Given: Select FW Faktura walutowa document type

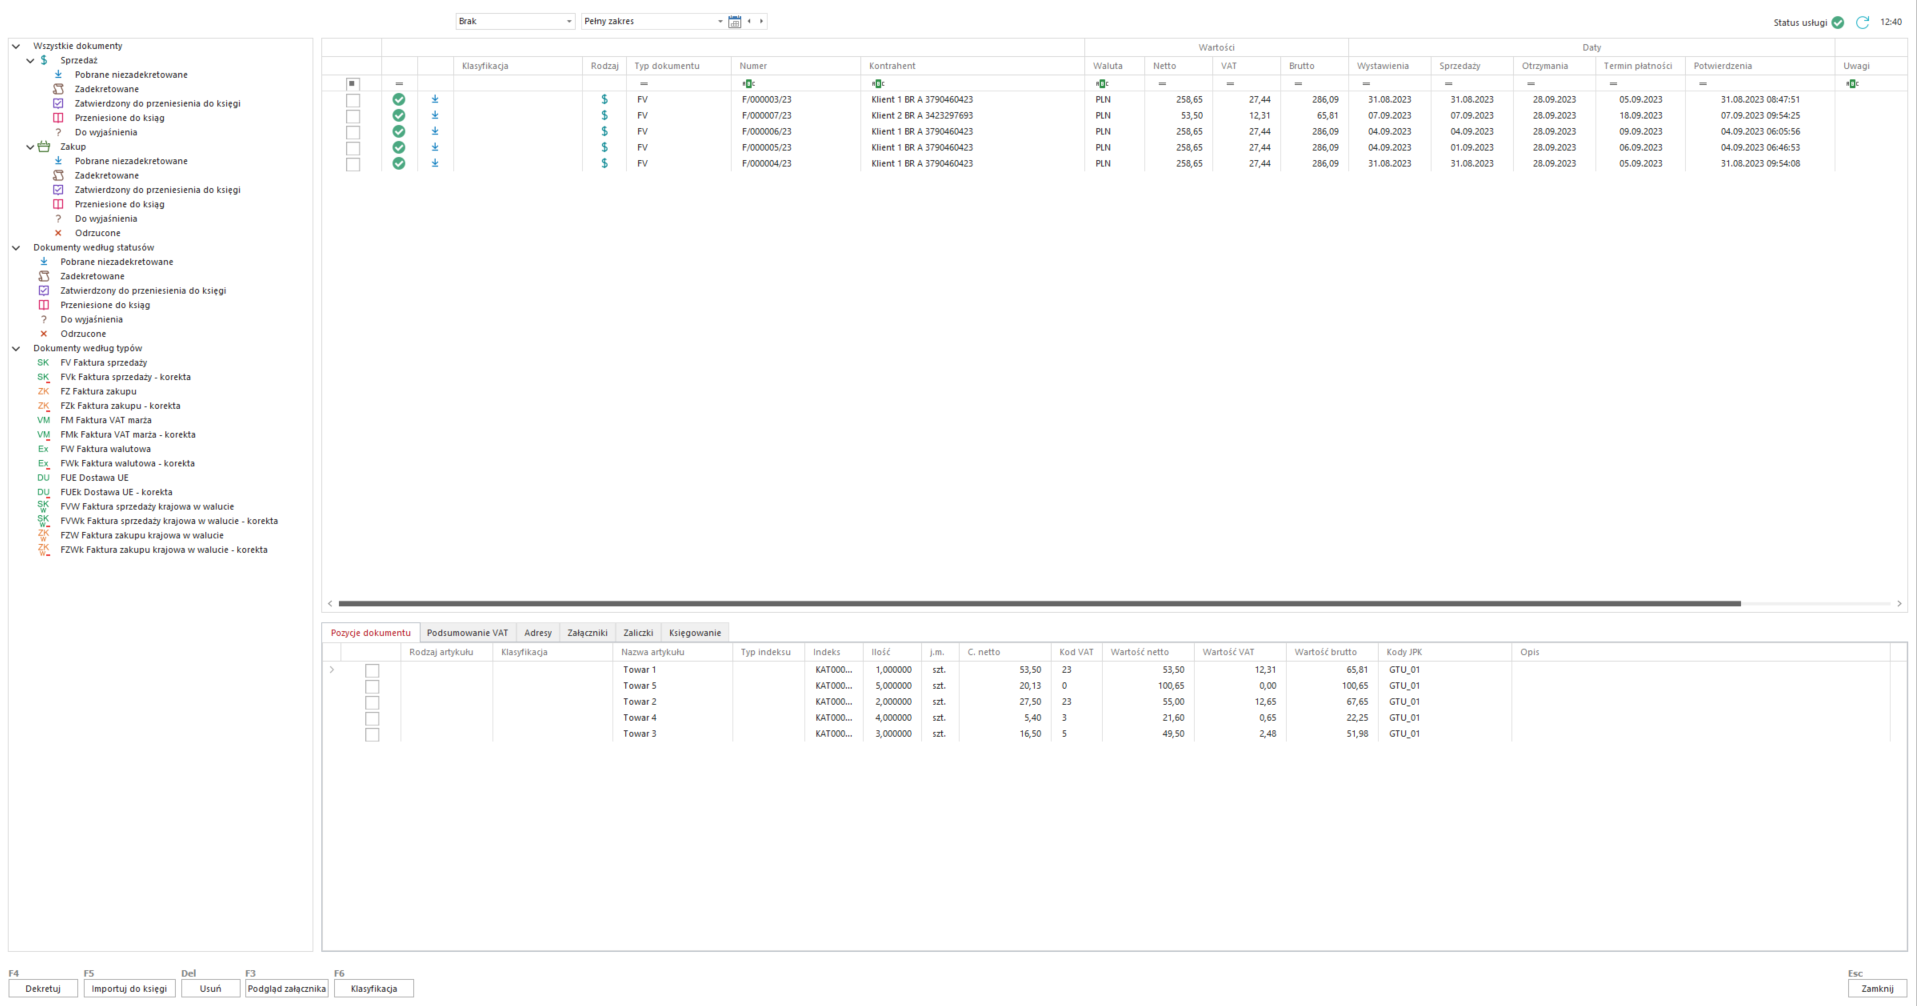Looking at the screenshot, I should 105,449.
